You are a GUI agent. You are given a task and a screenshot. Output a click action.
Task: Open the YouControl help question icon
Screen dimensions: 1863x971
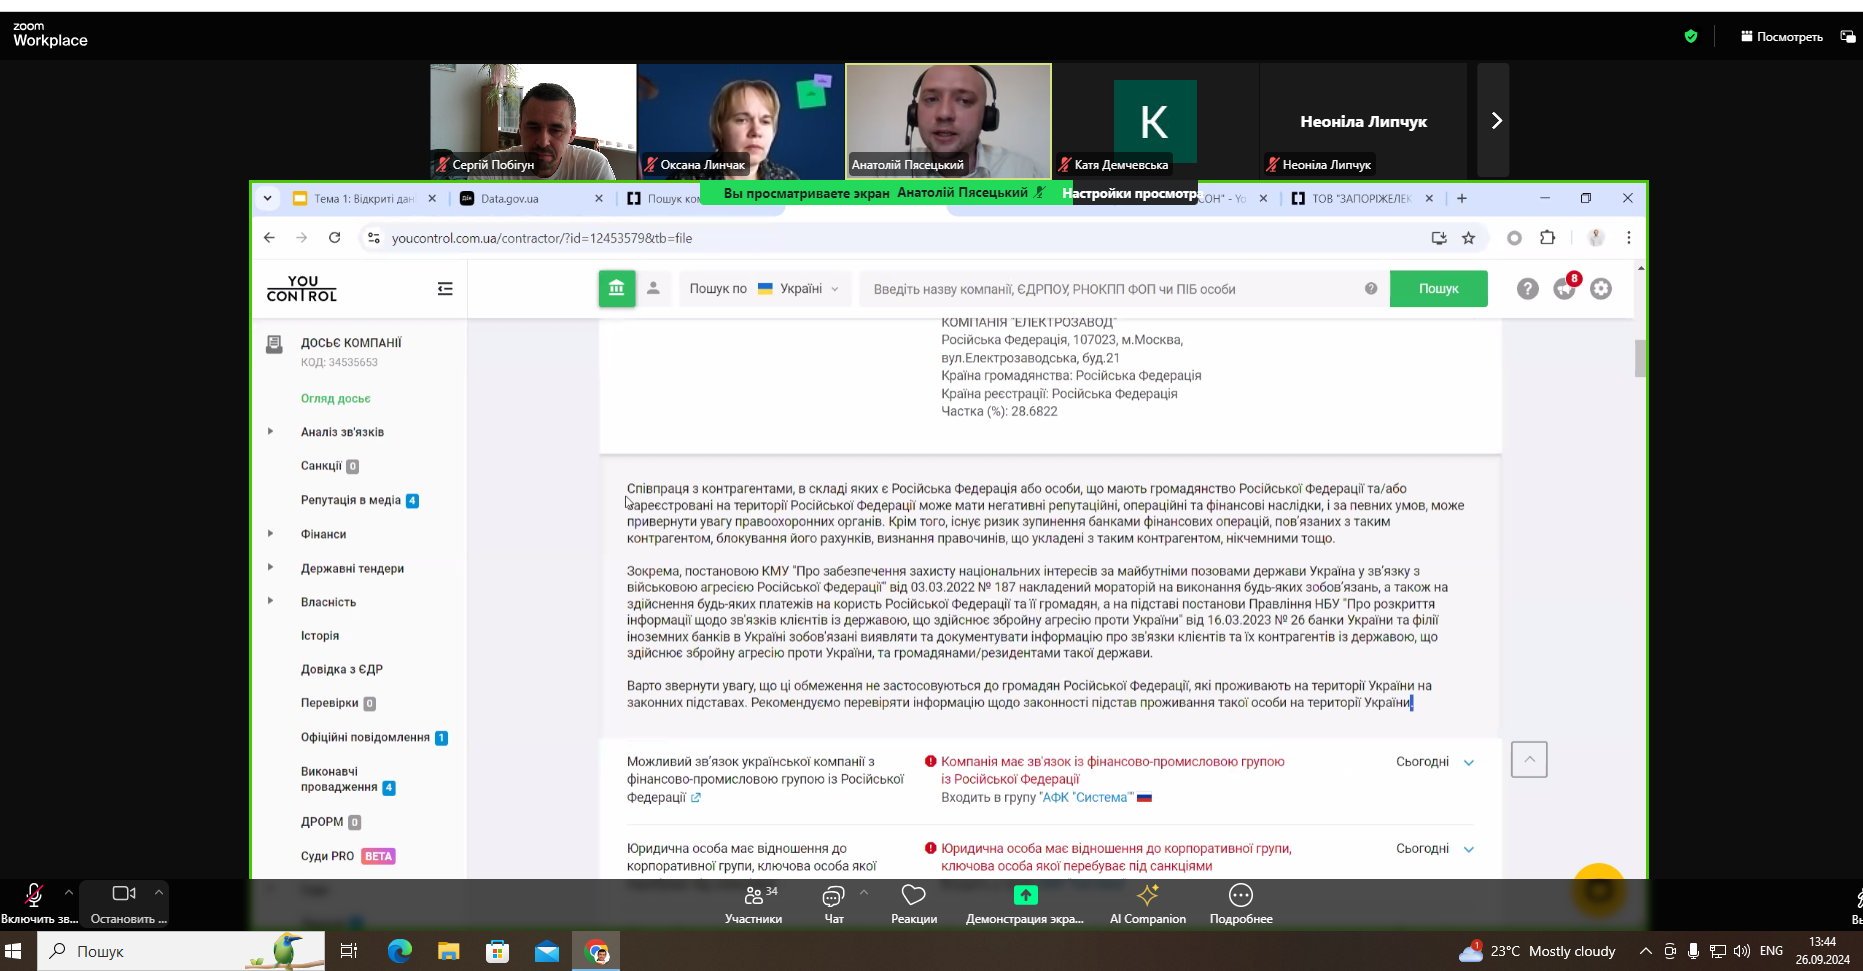(1527, 289)
